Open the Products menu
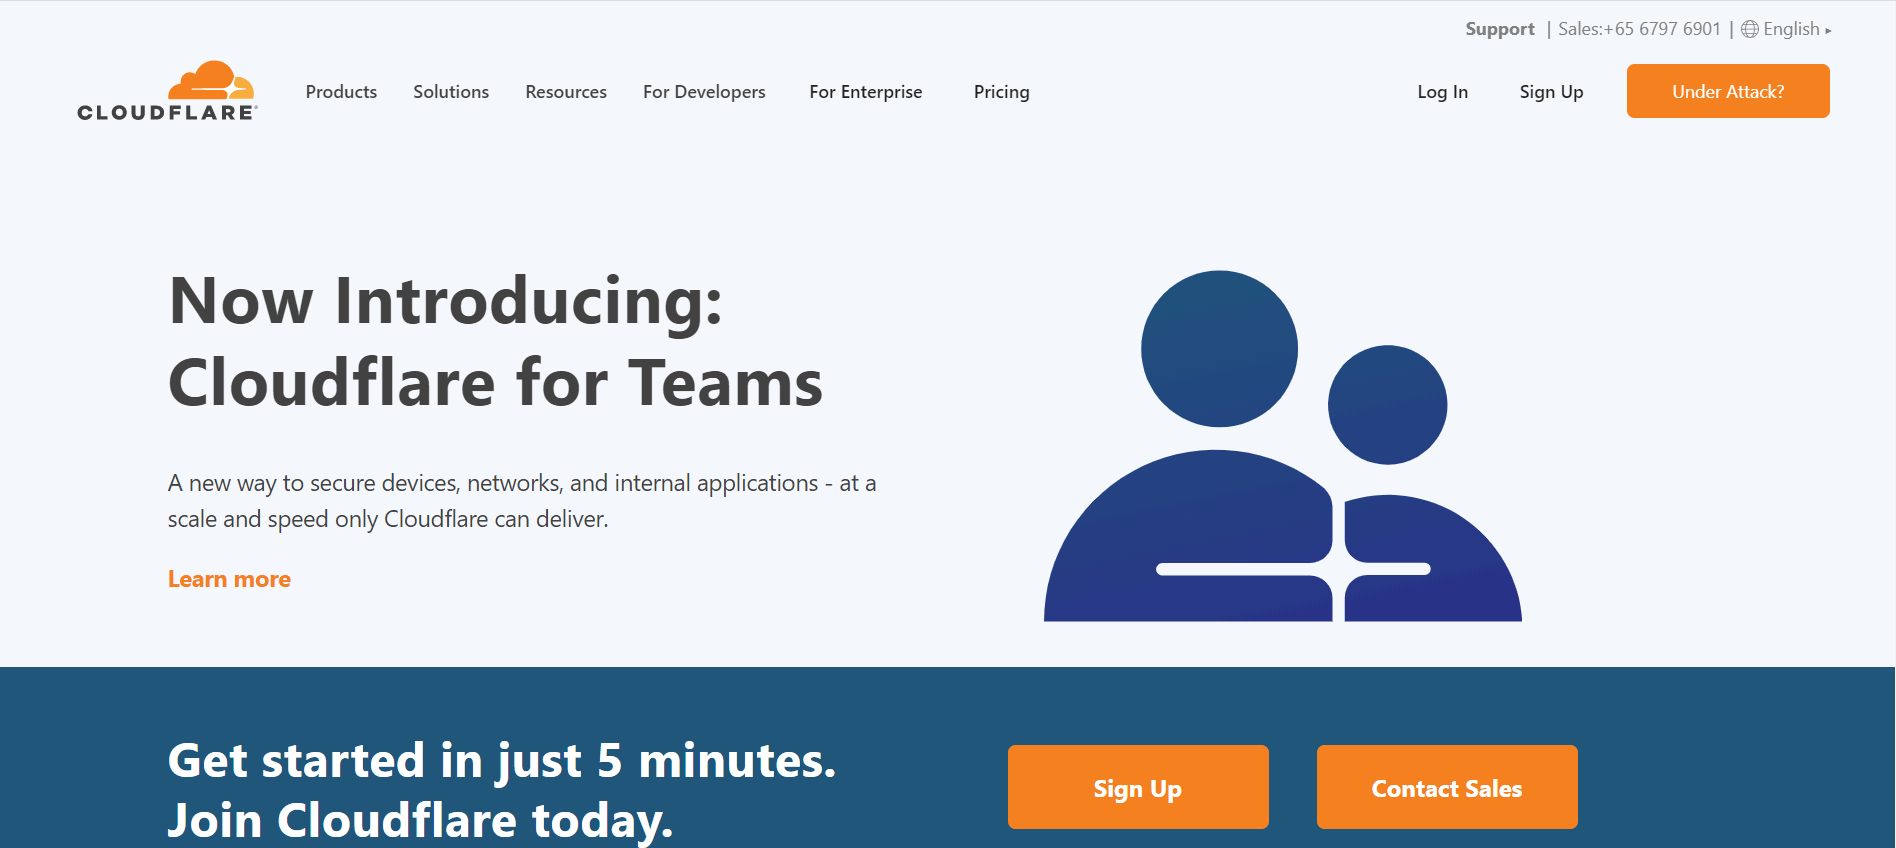1896x848 pixels. click(x=341, y=92)
